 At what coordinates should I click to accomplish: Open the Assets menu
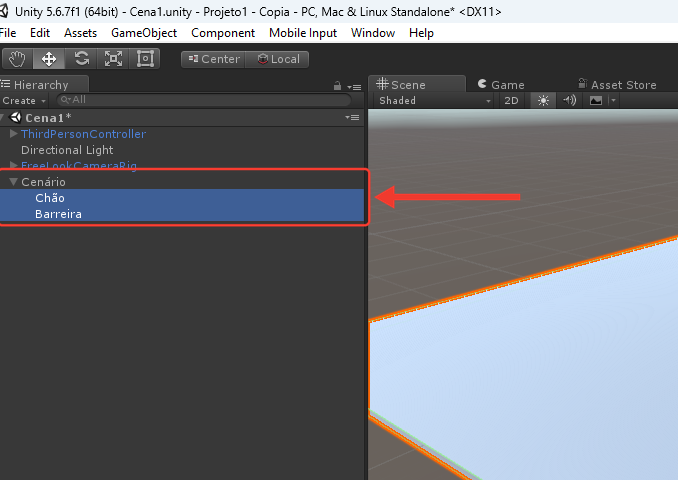[80, 33]
